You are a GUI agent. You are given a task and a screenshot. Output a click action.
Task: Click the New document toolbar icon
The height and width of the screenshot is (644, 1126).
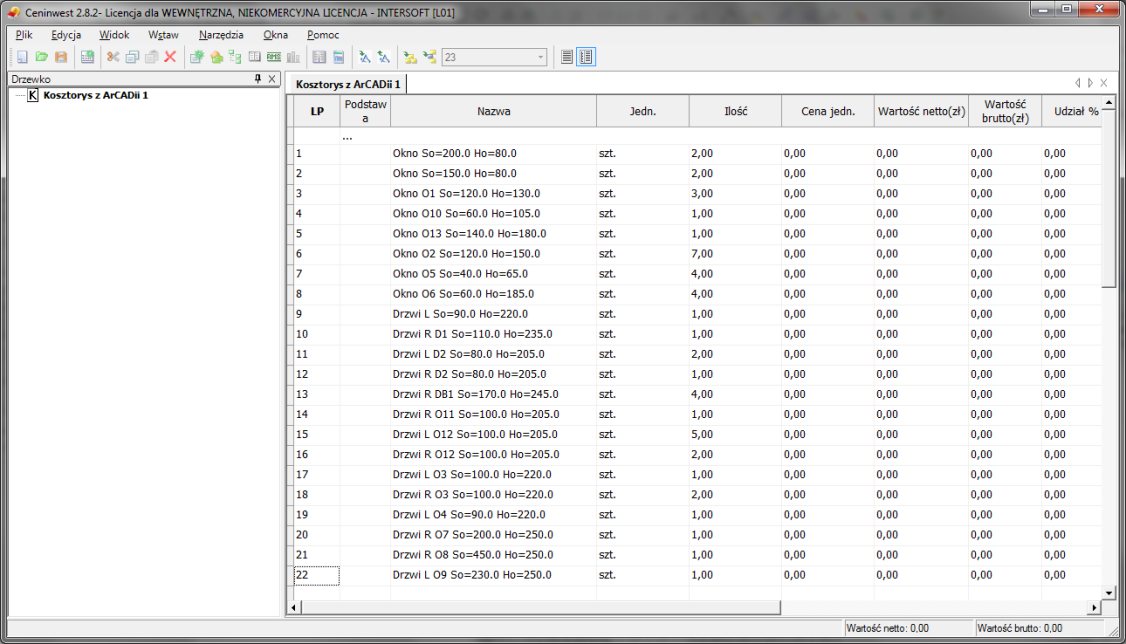click(x=22, y=57)
